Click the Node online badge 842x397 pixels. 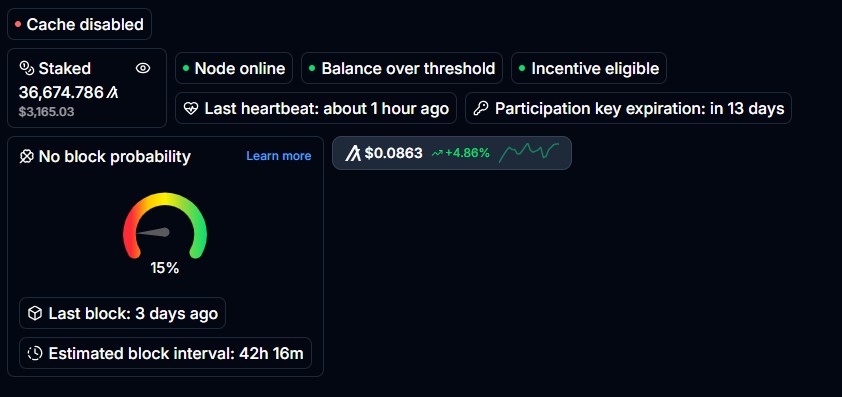[x=234, y=68]
